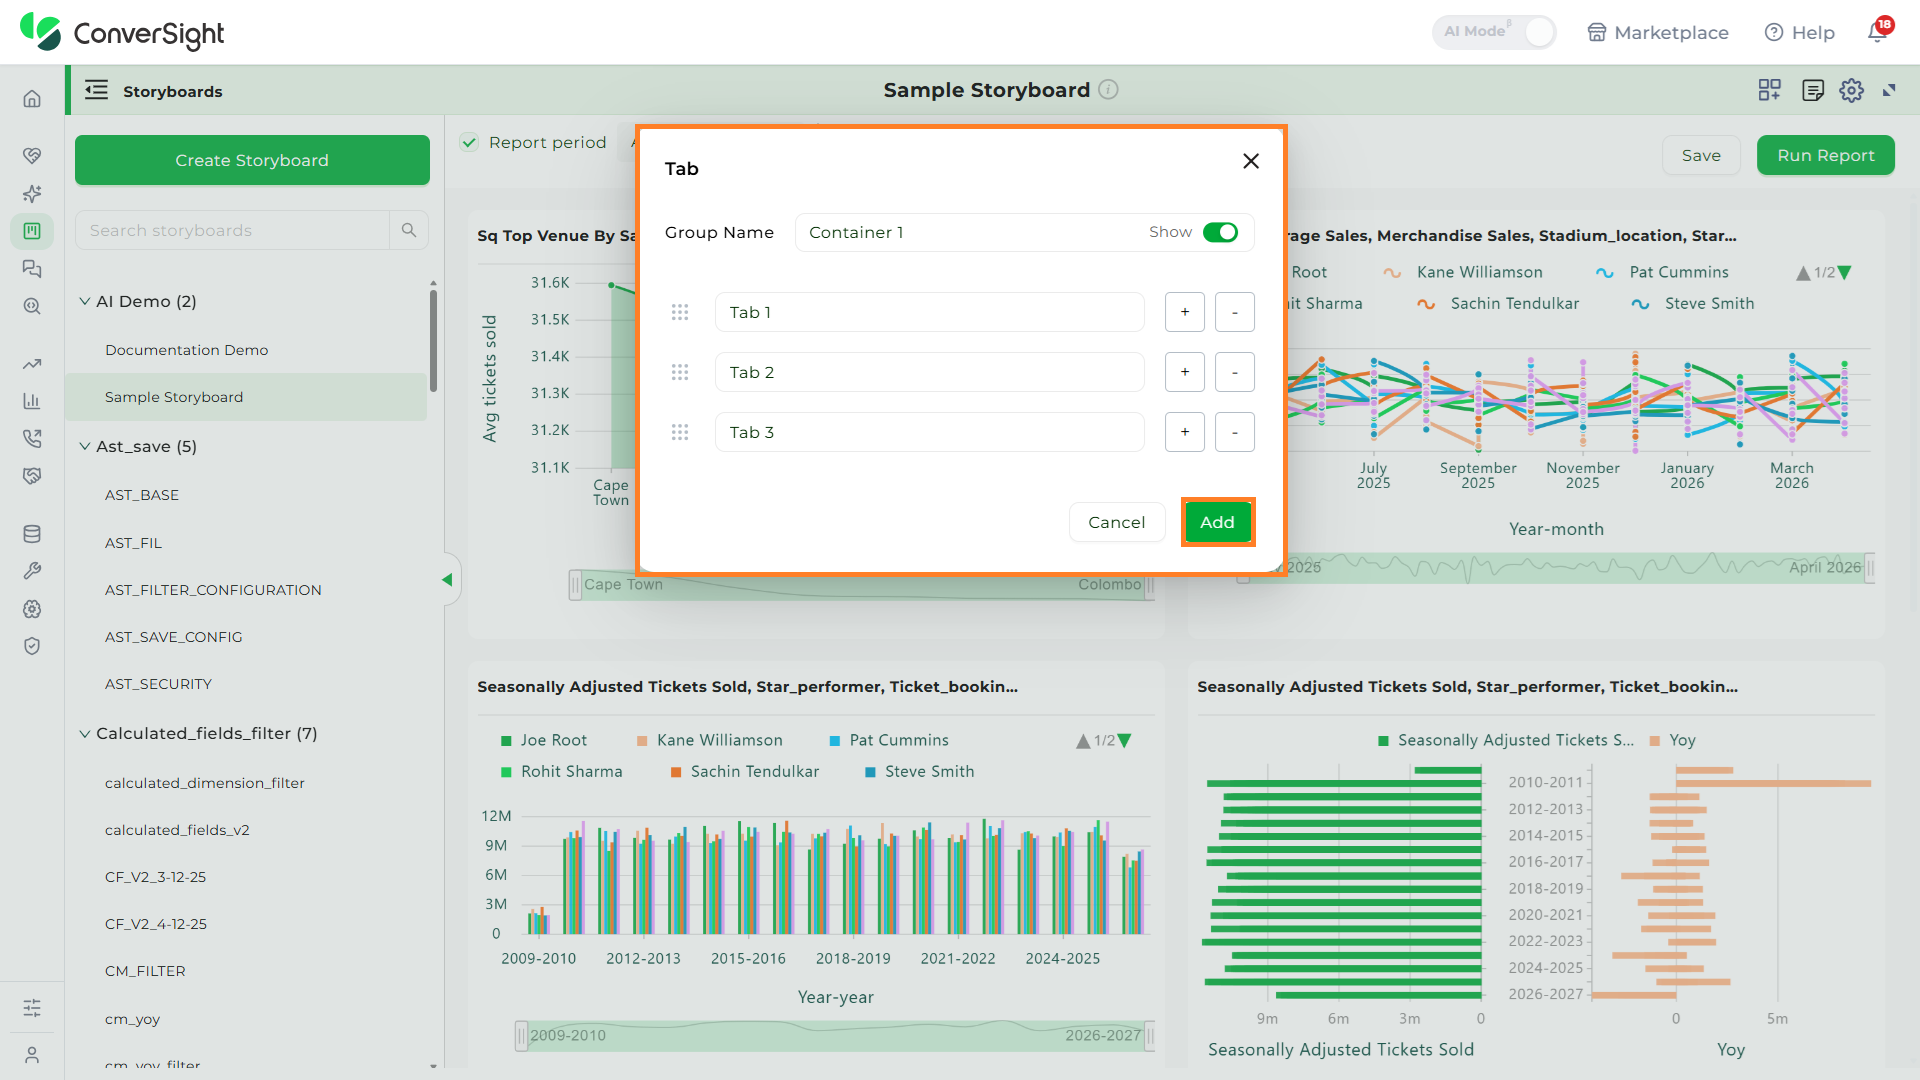1920x1080 pixels.
Task: Click the drag handle for Tab 3
Action: [x=680, y=432]
